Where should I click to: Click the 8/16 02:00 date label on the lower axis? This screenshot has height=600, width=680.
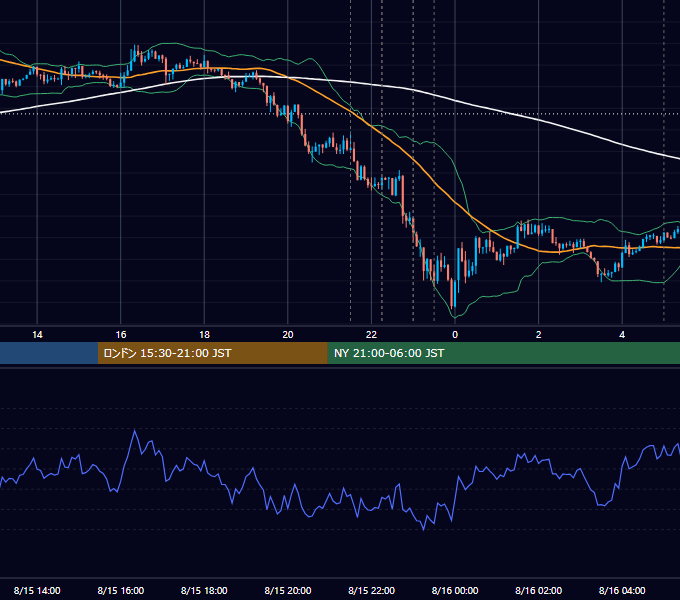(539, 590)
